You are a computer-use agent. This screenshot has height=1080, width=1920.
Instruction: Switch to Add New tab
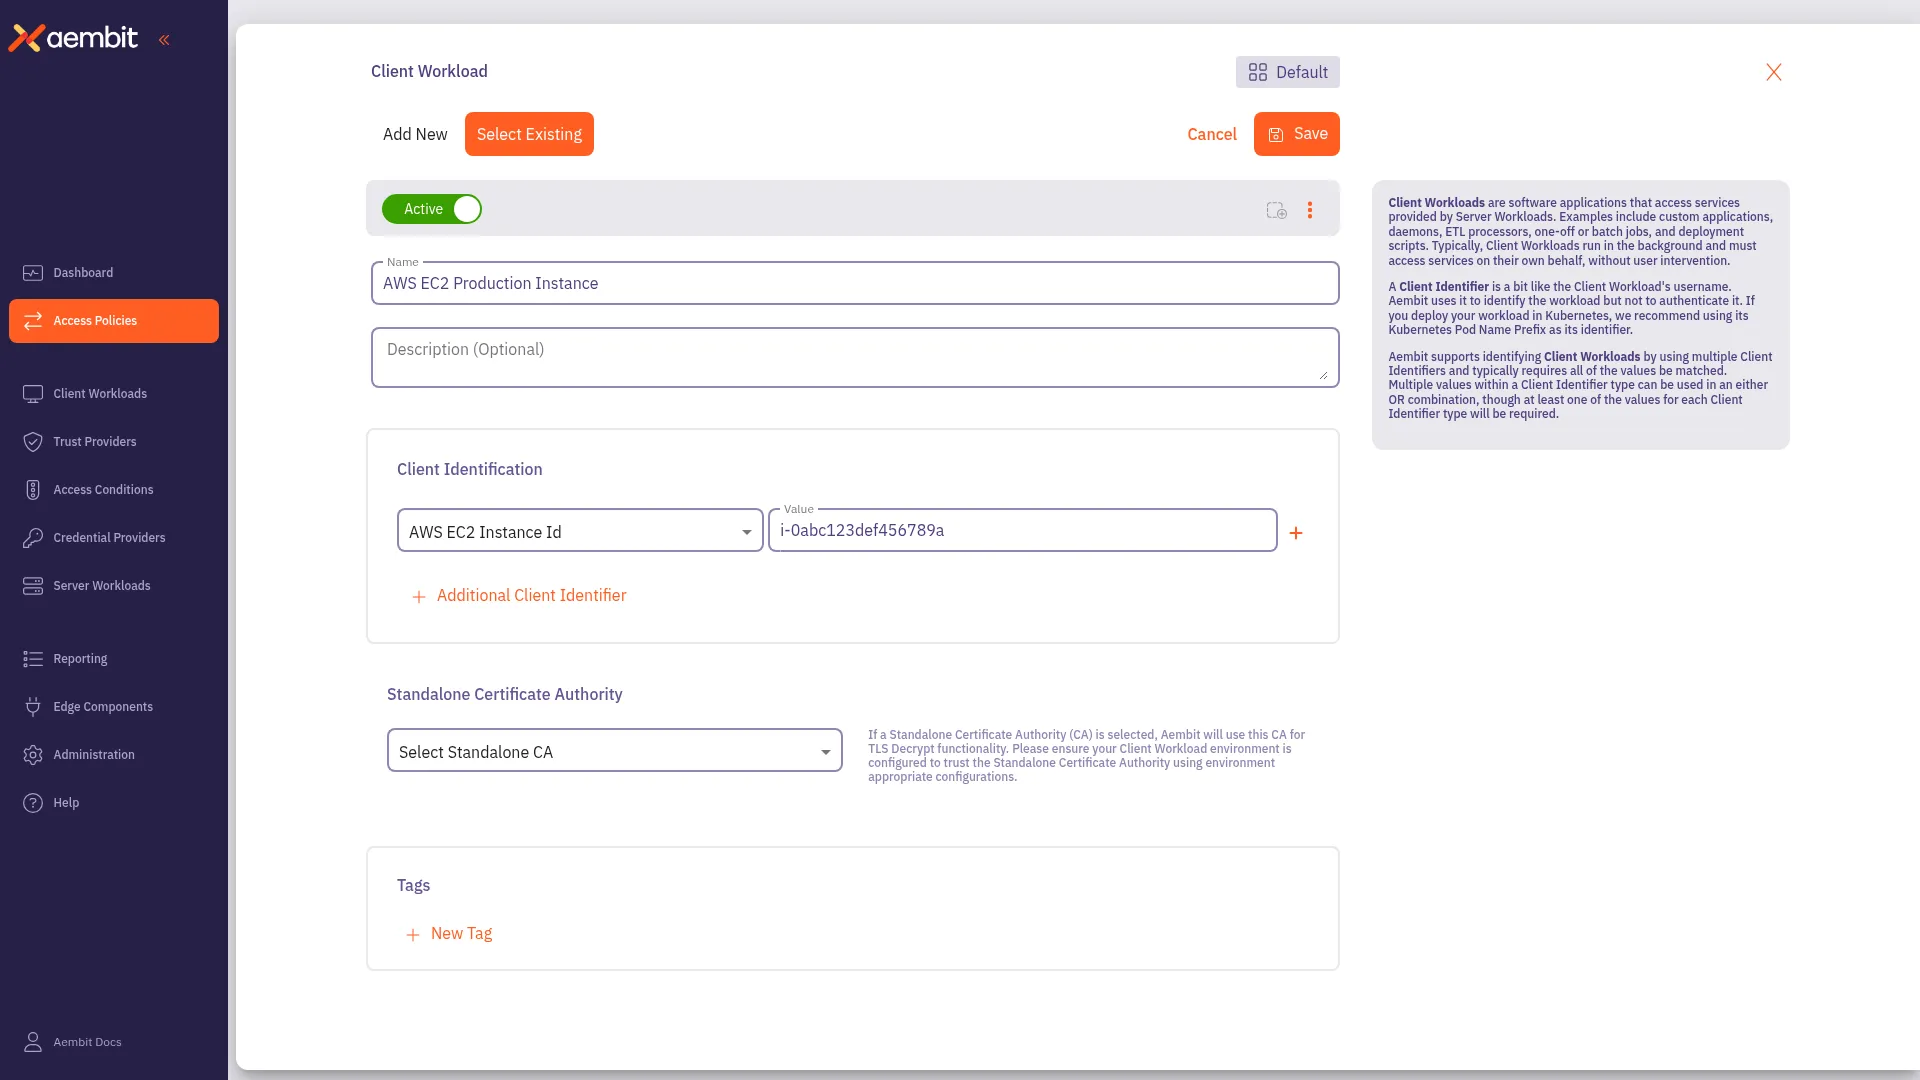[x=415, y=134]
